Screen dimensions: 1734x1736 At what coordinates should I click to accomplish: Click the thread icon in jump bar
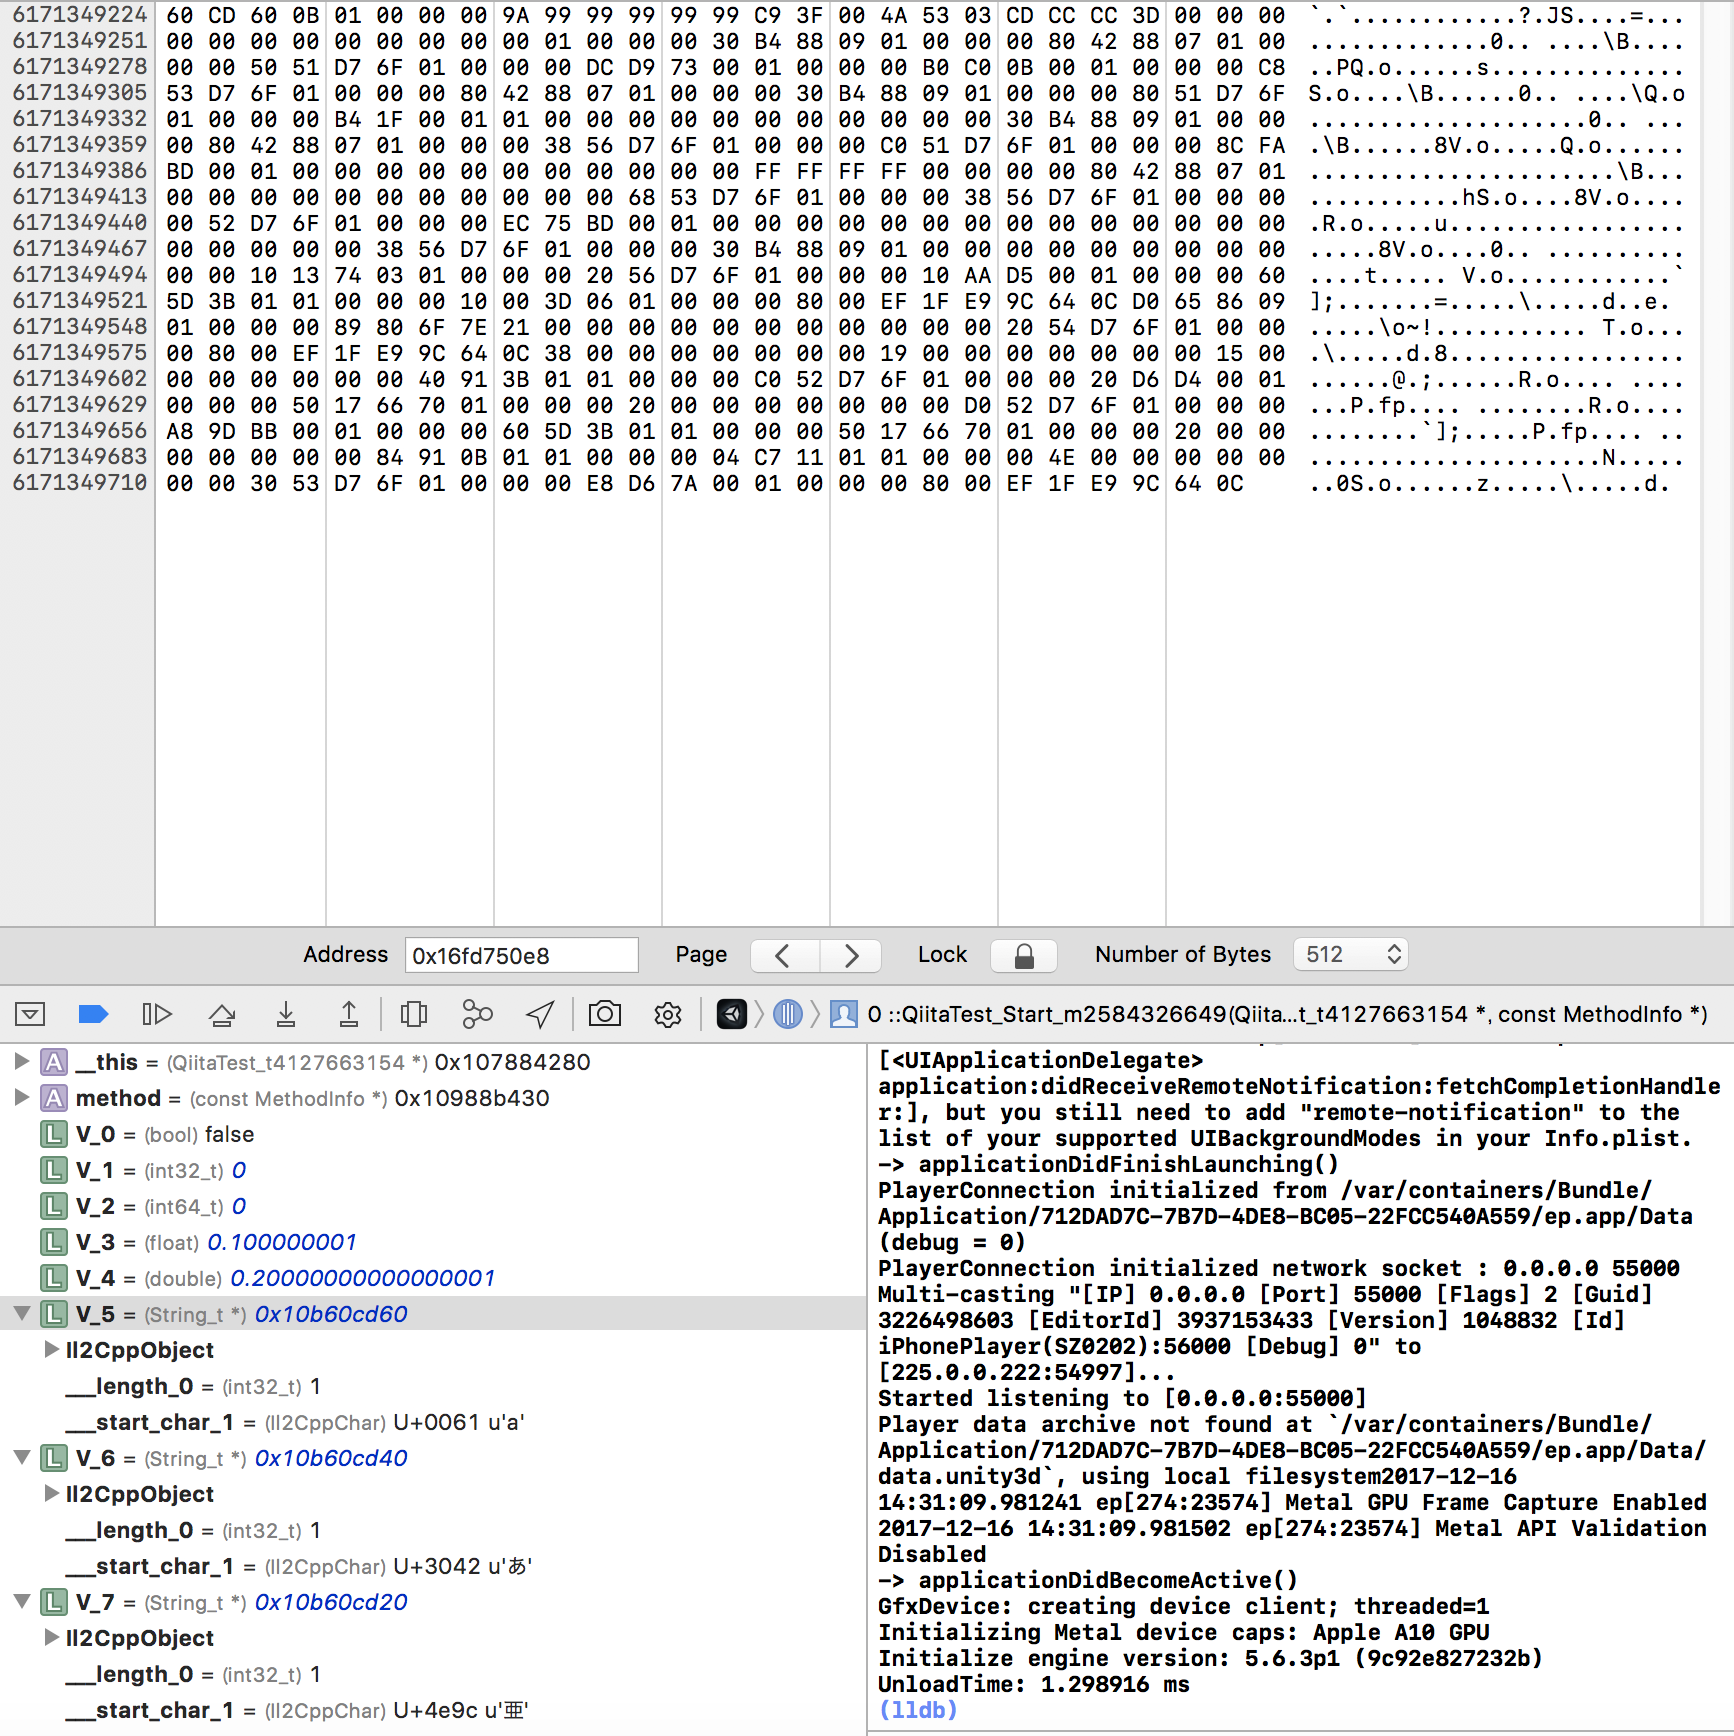pos(788,1014)
